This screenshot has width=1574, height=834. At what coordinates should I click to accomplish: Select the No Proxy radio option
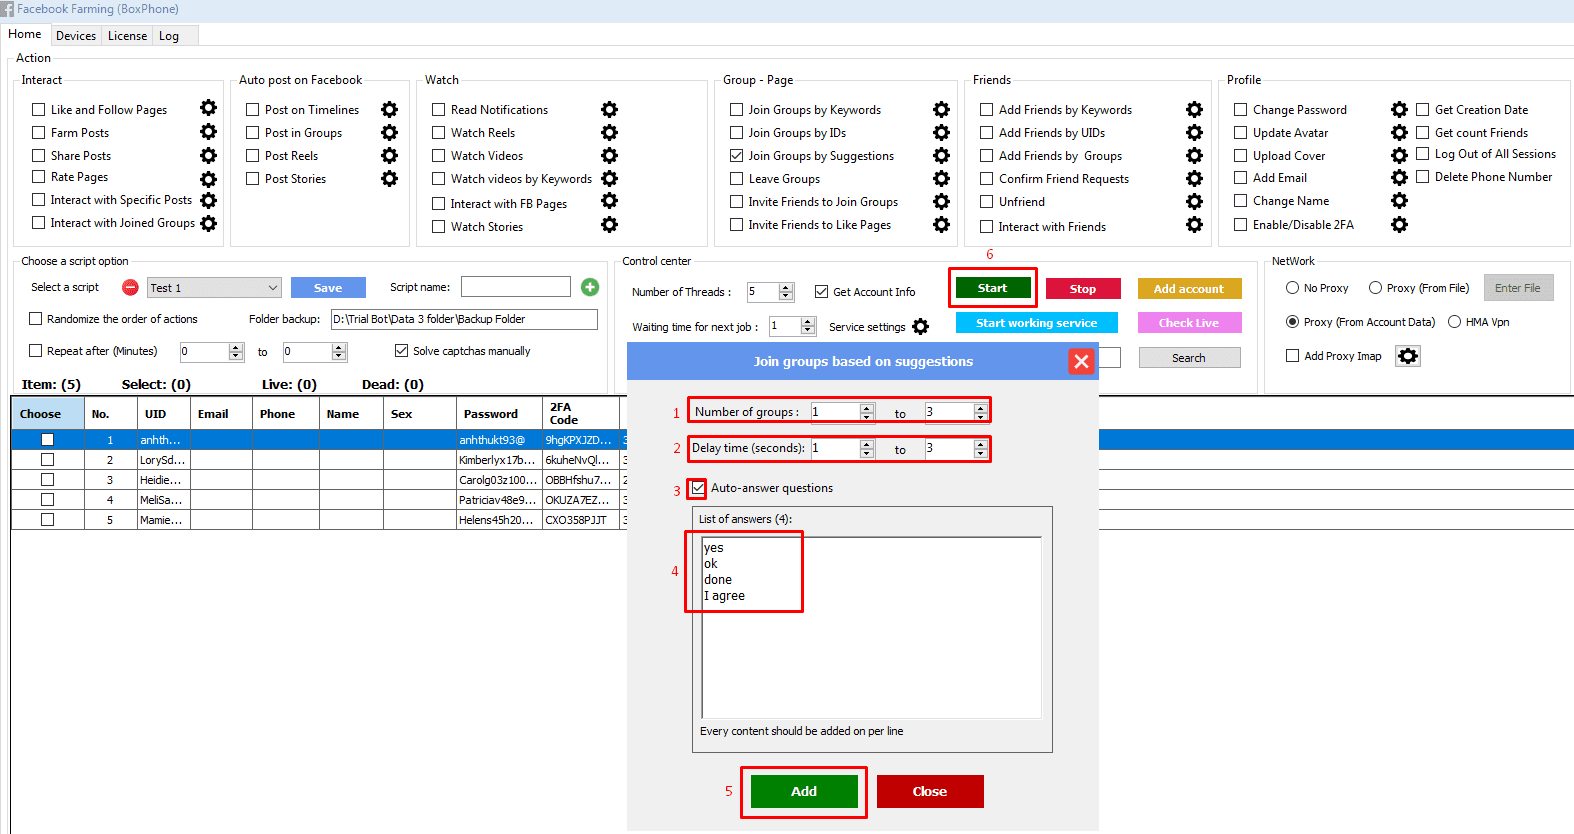coord(1292,287)
